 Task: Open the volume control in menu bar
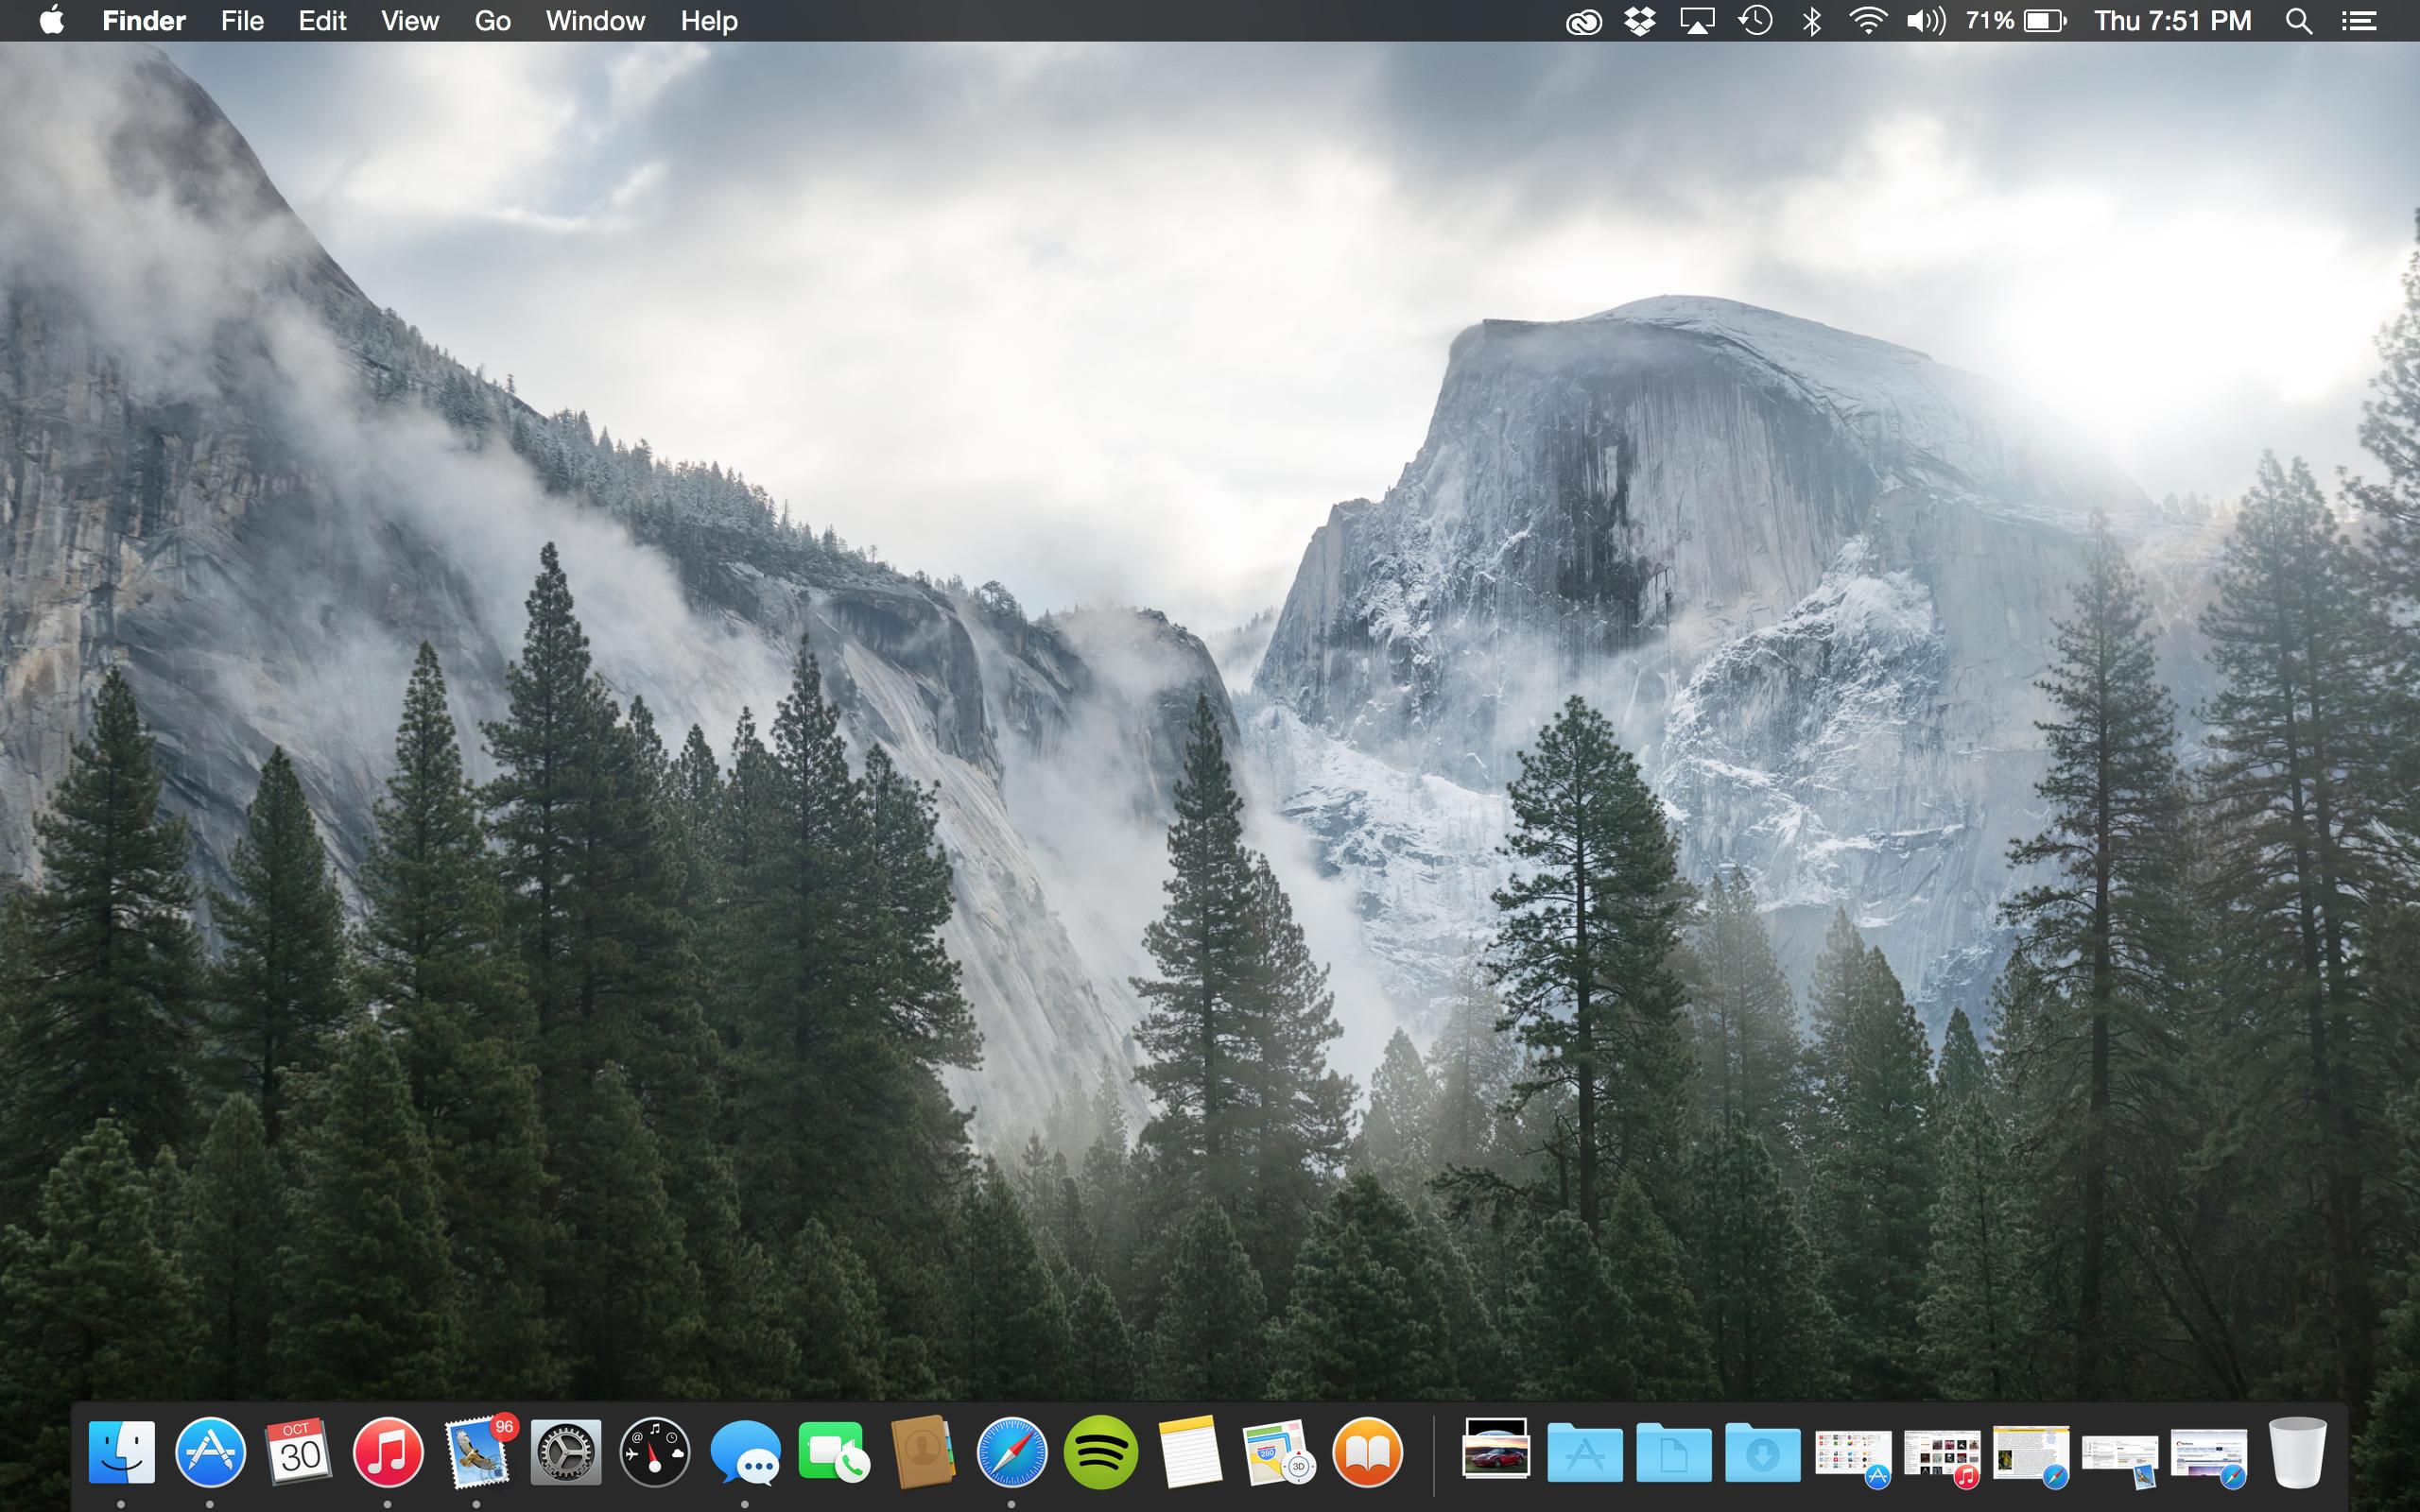pos(1925,20)
